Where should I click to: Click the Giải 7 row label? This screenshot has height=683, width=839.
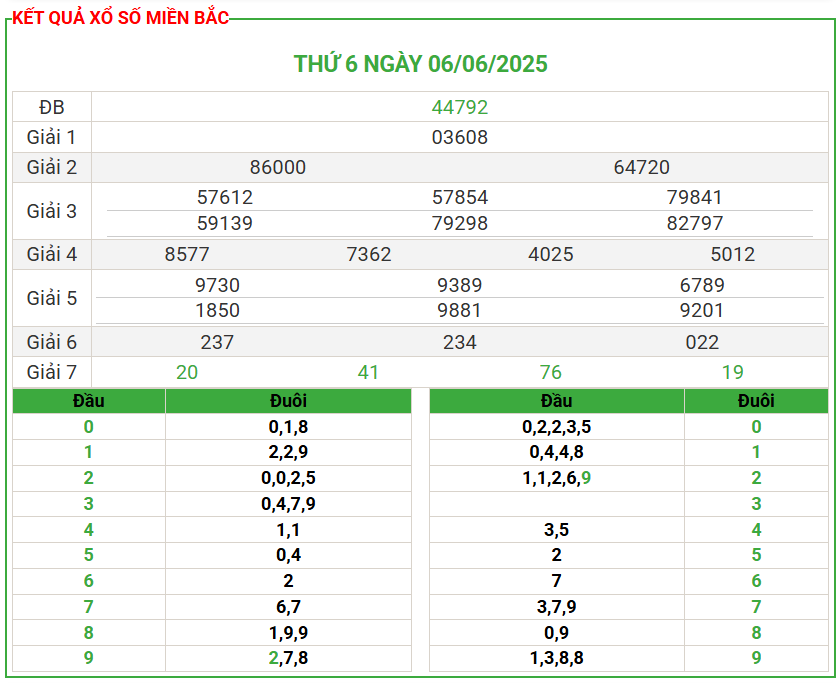52,372
